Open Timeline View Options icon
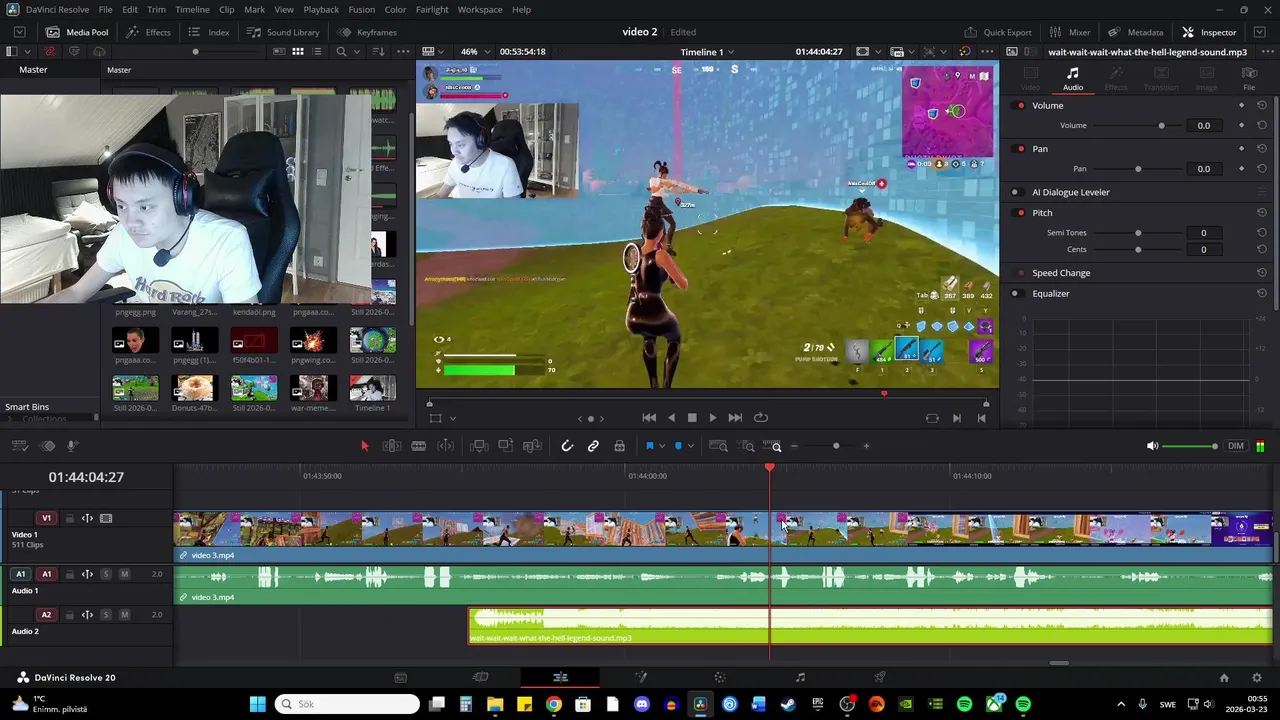 tap(19, 446)
